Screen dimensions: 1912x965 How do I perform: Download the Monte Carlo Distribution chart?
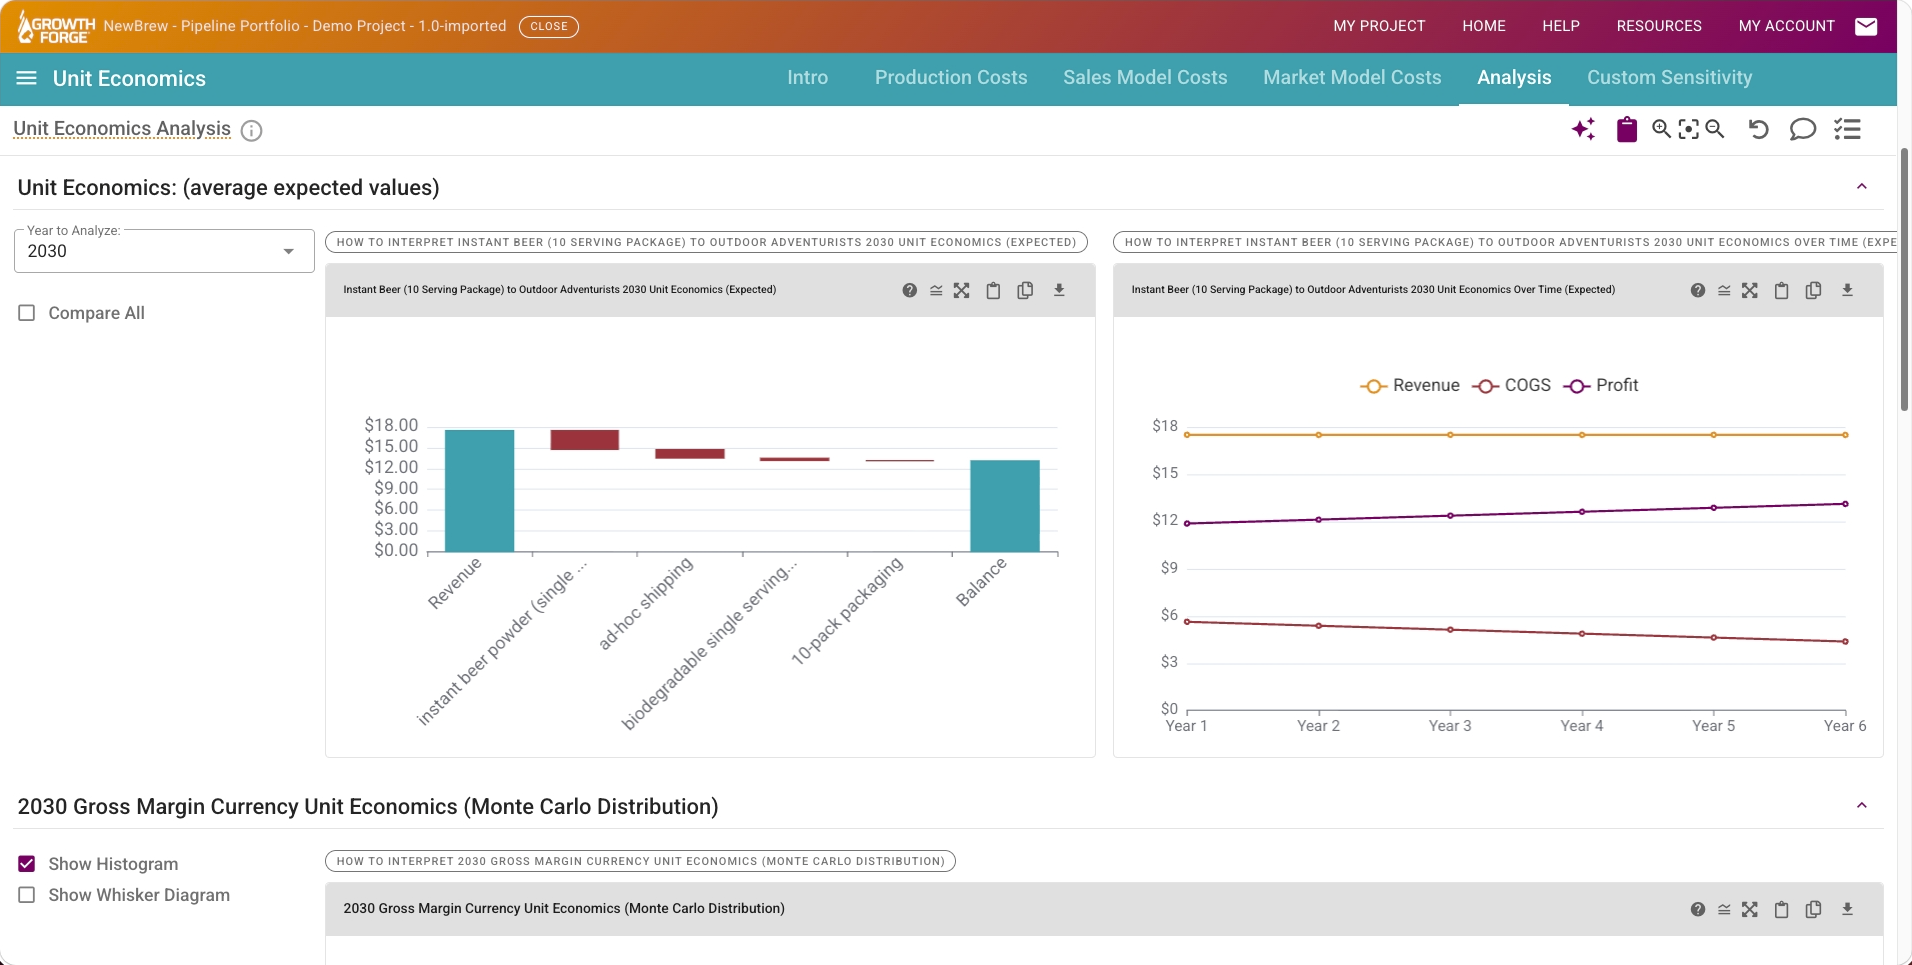[x=1847, y=909]
